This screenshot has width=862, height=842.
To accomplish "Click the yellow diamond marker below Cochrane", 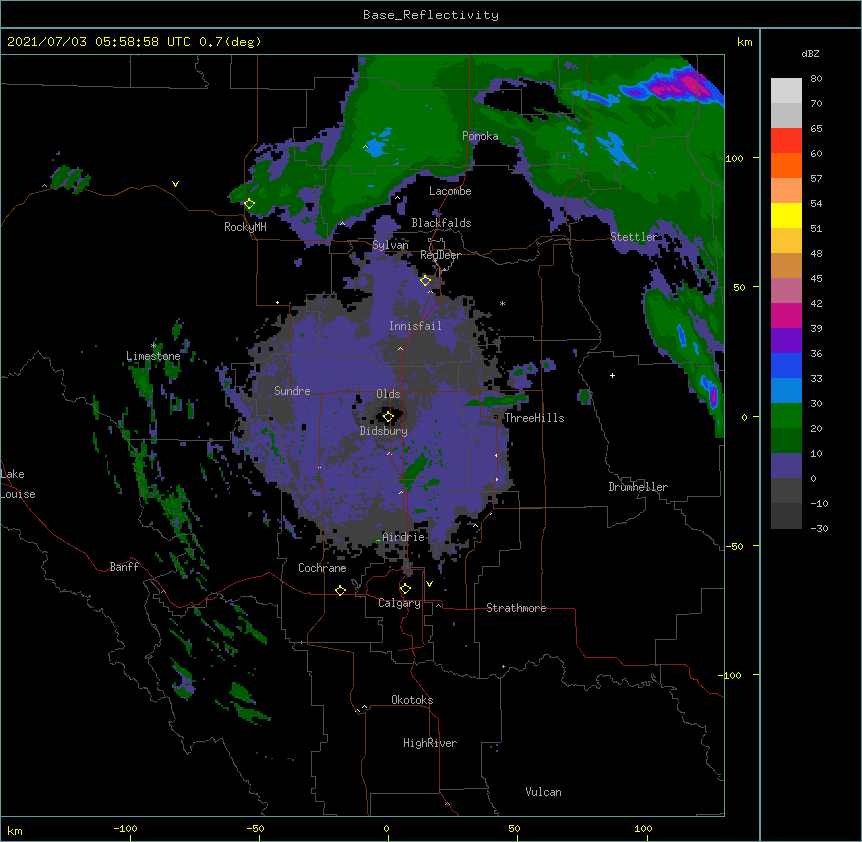I will (x=340, y=590).
